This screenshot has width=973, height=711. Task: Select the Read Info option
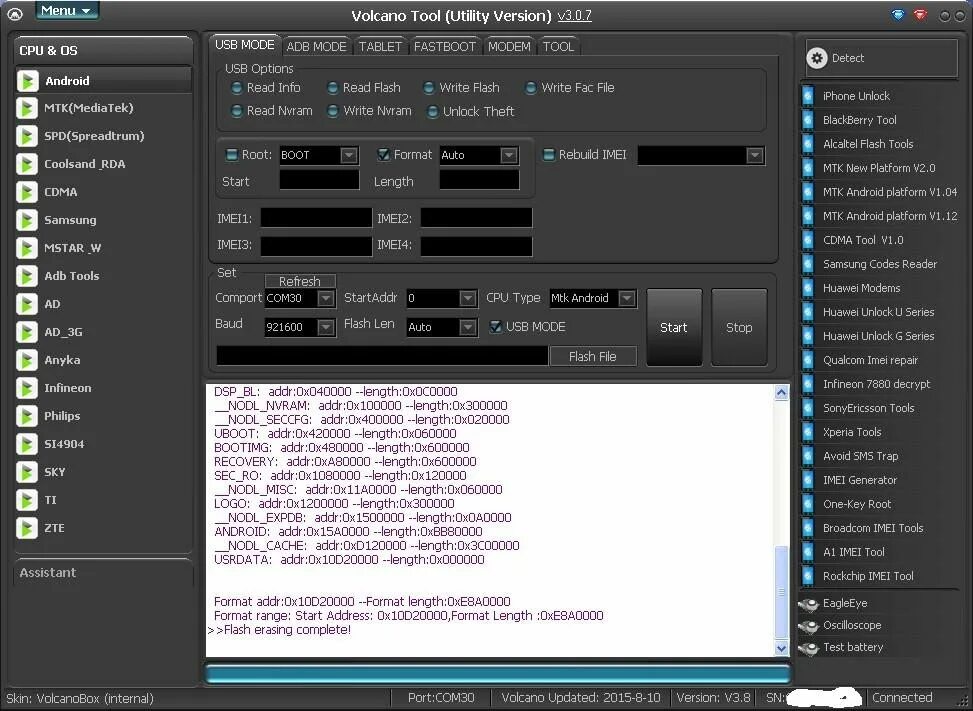236,88
